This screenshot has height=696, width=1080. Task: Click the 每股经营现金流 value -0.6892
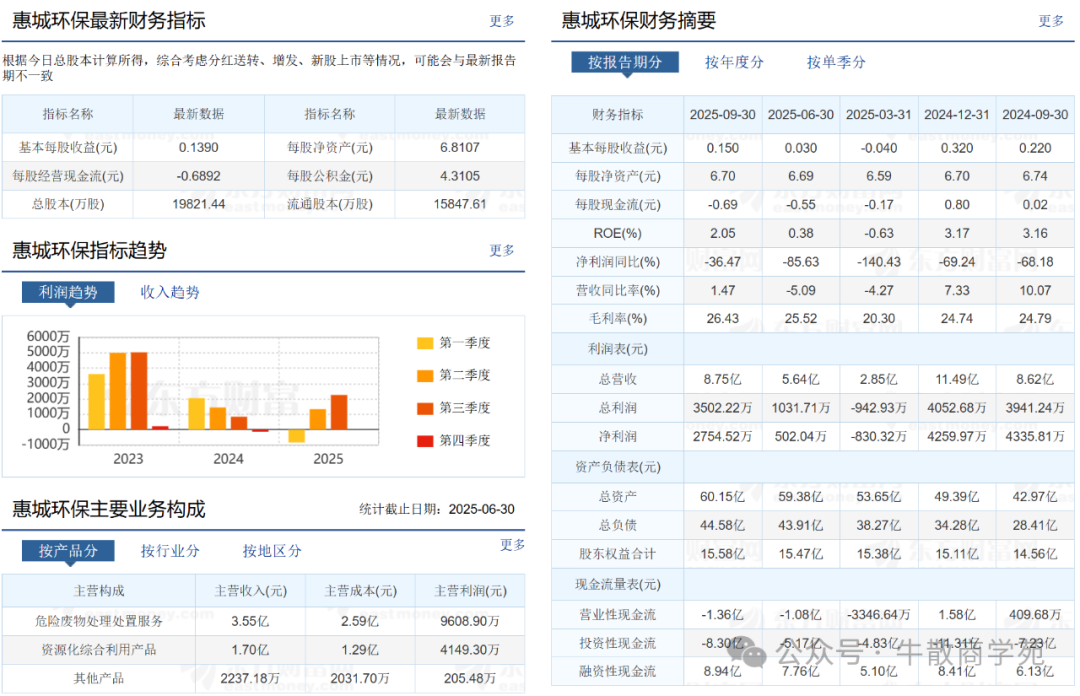click(198, 176)
